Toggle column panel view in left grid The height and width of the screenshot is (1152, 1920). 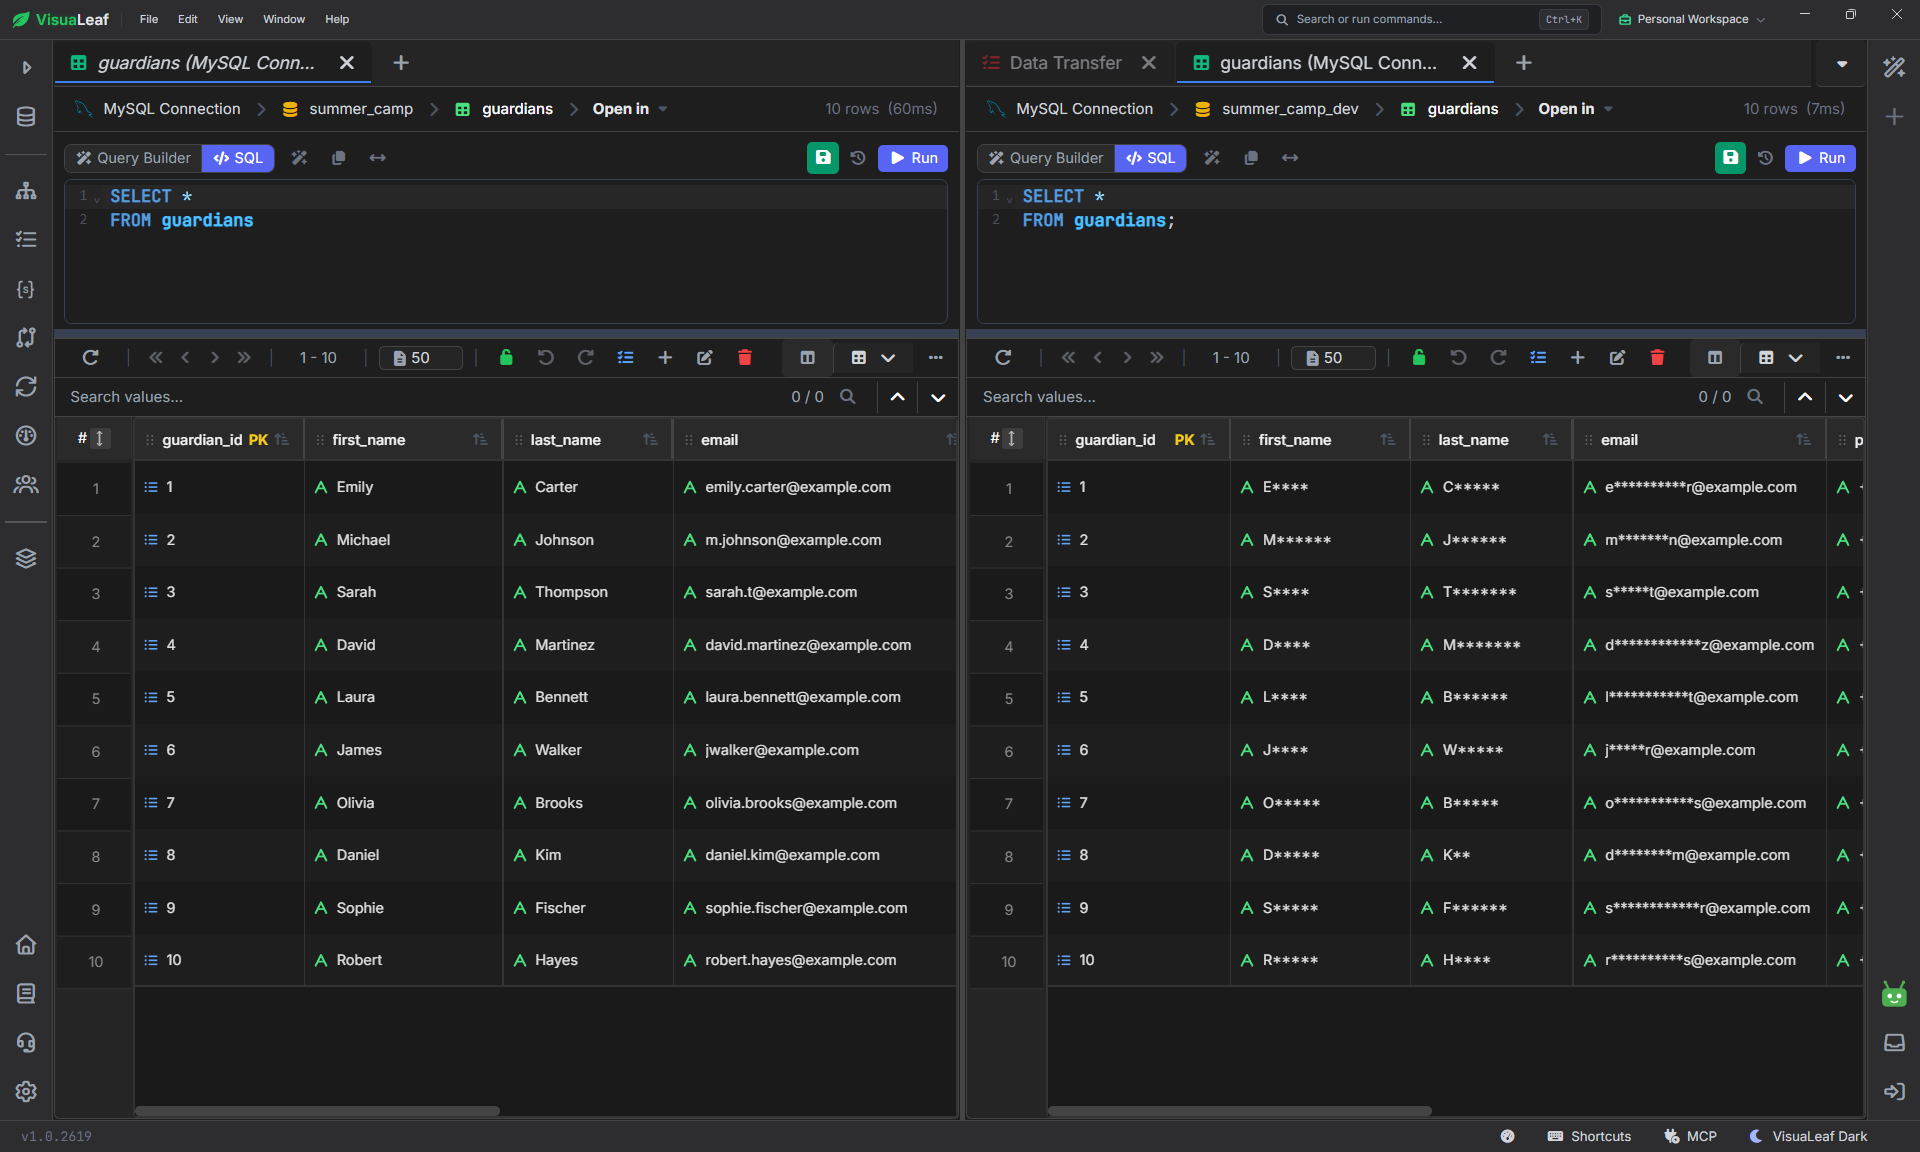click(807, 357)
